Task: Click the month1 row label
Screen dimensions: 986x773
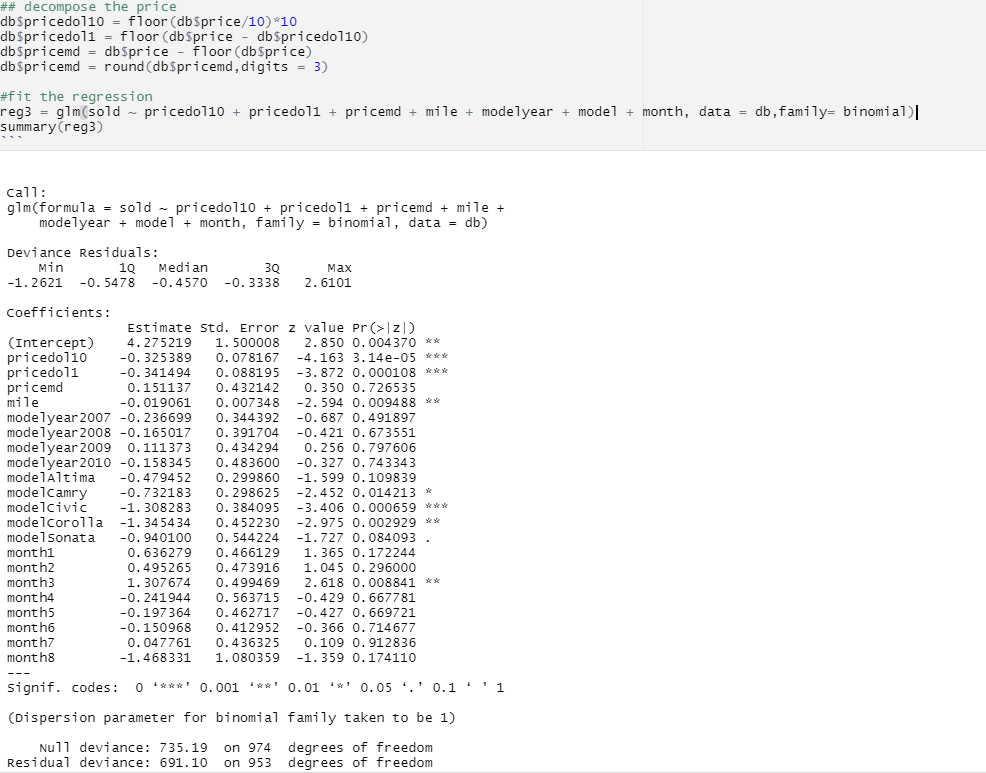Action: (30, 553)
